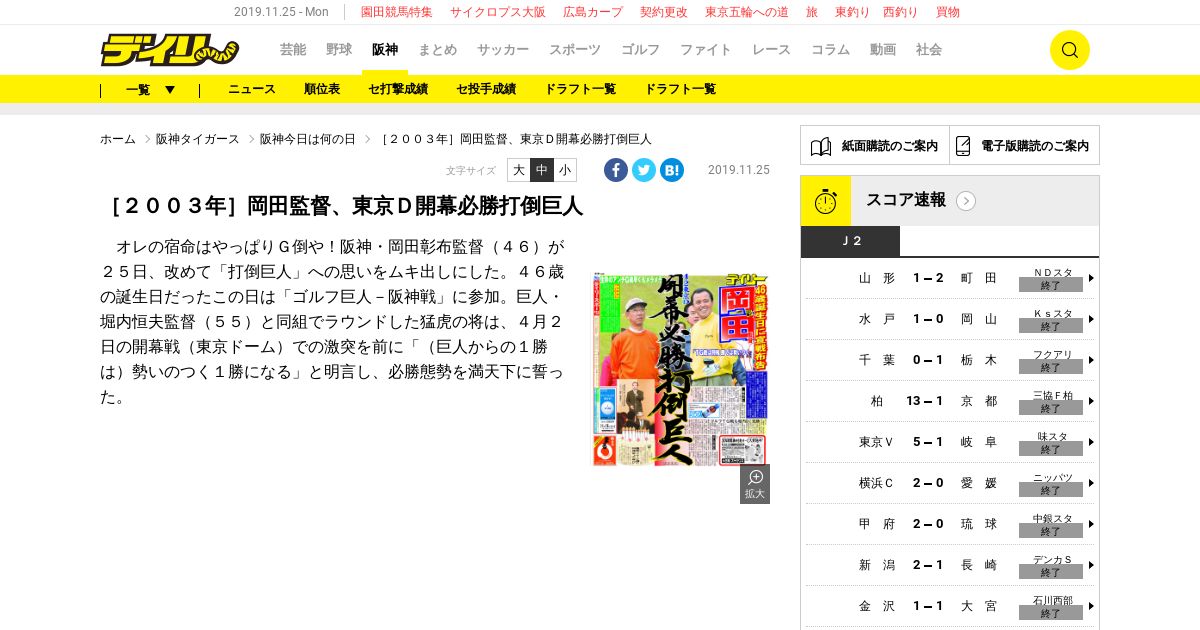Image resolution: width=1200 pixels, height=630 pixels.
Task: Click 紙面購読のご案内 button
Action: tap(875, 145)
